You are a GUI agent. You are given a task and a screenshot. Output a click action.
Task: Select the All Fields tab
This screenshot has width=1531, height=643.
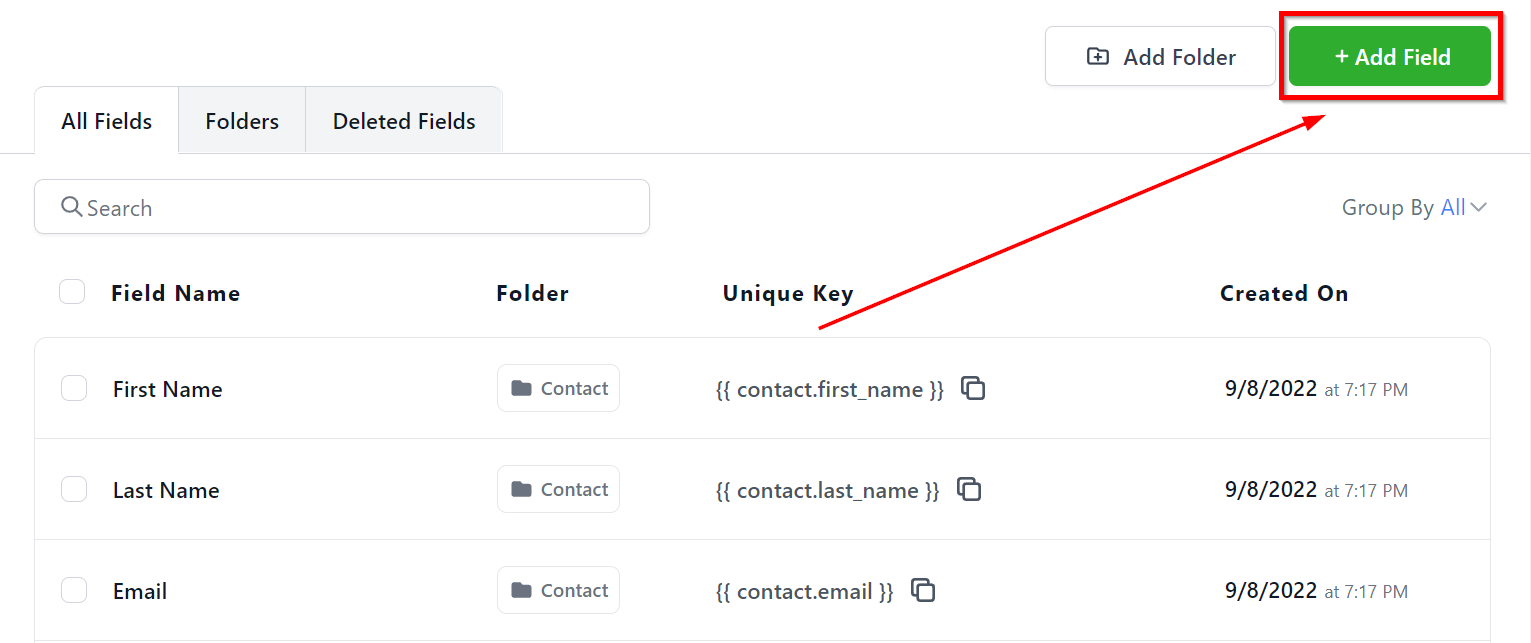point(107,121)
